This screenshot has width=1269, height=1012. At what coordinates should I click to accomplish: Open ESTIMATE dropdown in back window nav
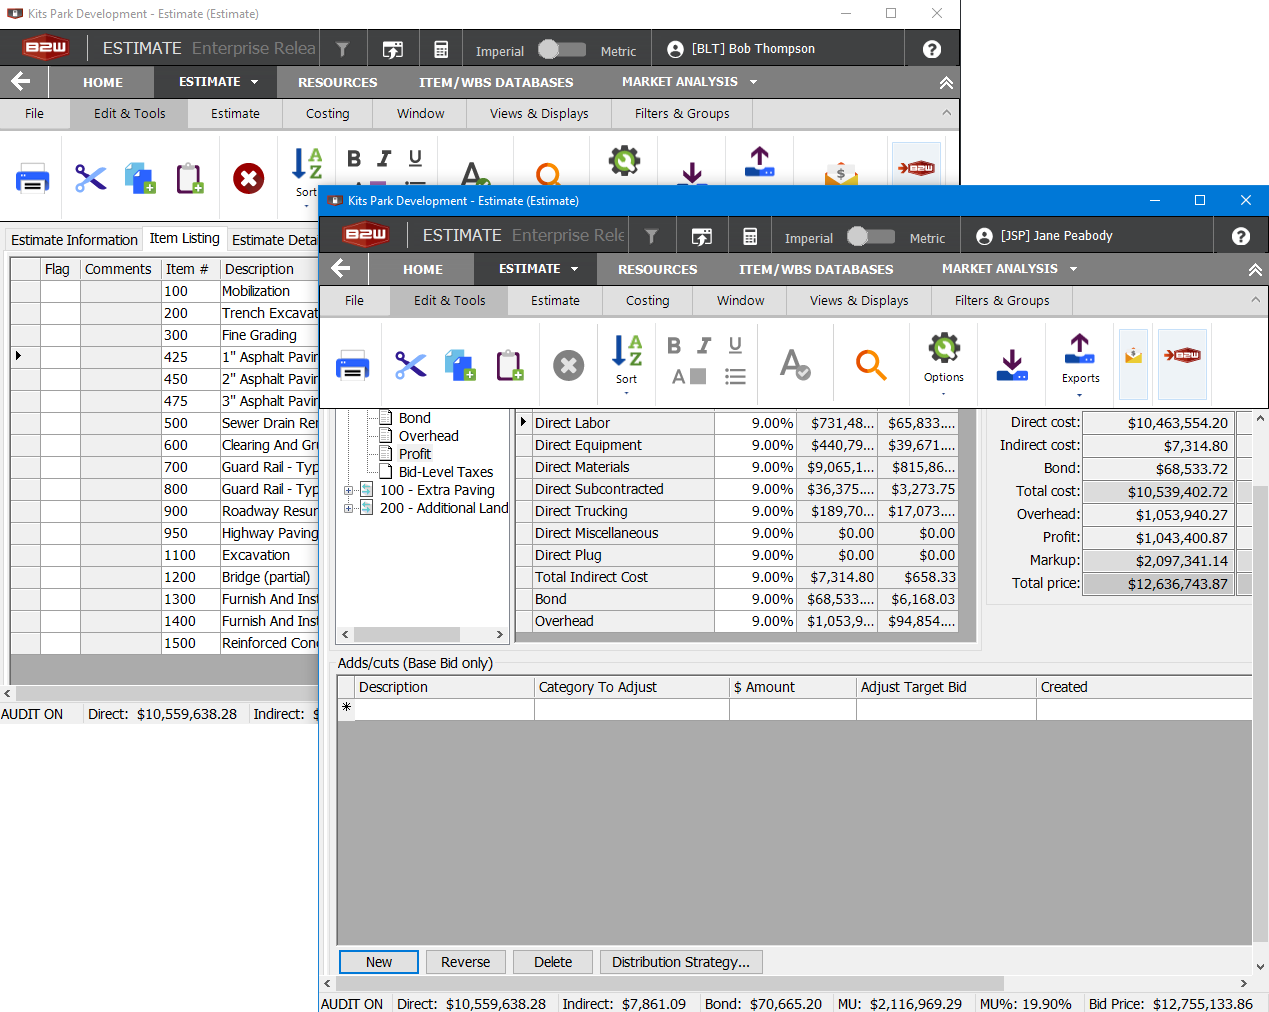(x=218, y=82)
